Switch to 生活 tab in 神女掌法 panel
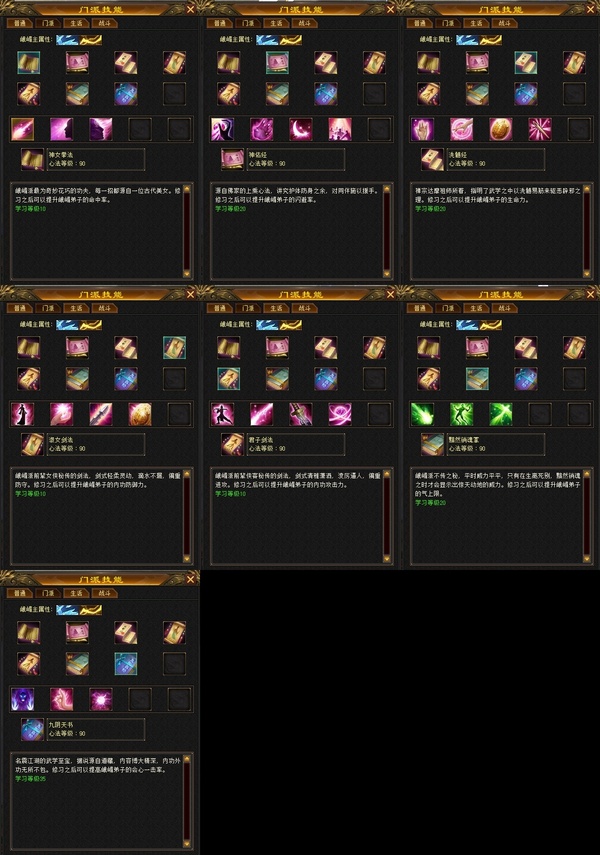 tap(76, 23)
